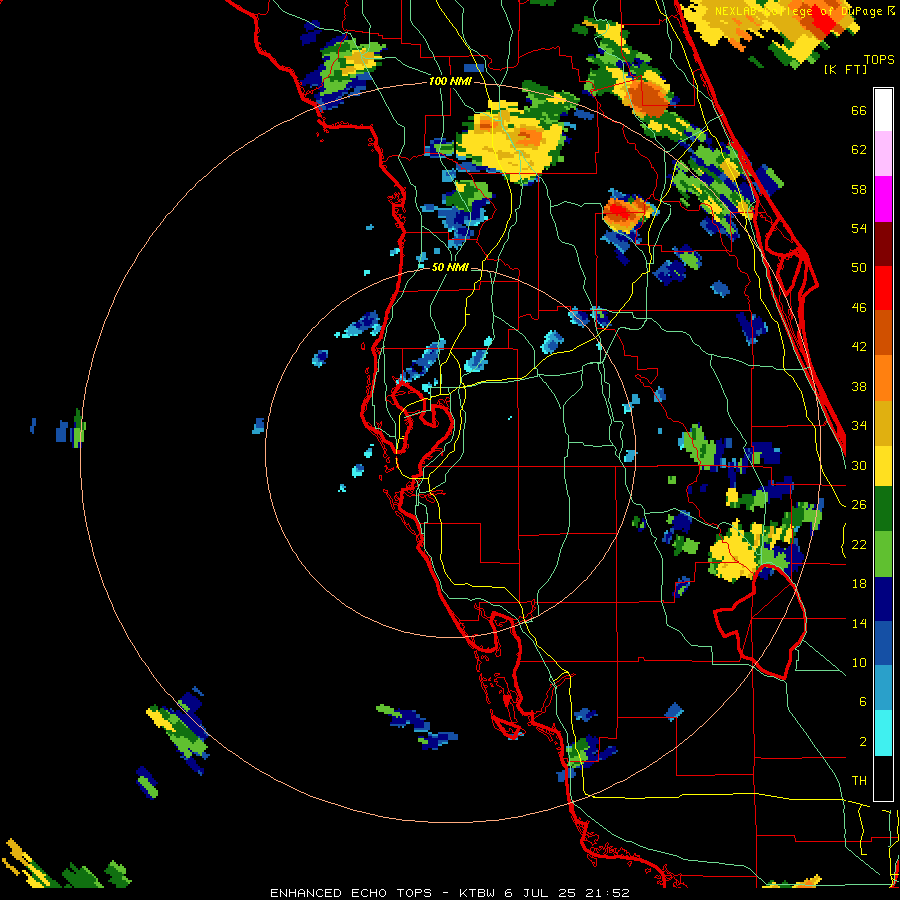The height and width of the screenshot is (900, 900).
Task: Click the legend value 42
Action: (x=859, y=347)
